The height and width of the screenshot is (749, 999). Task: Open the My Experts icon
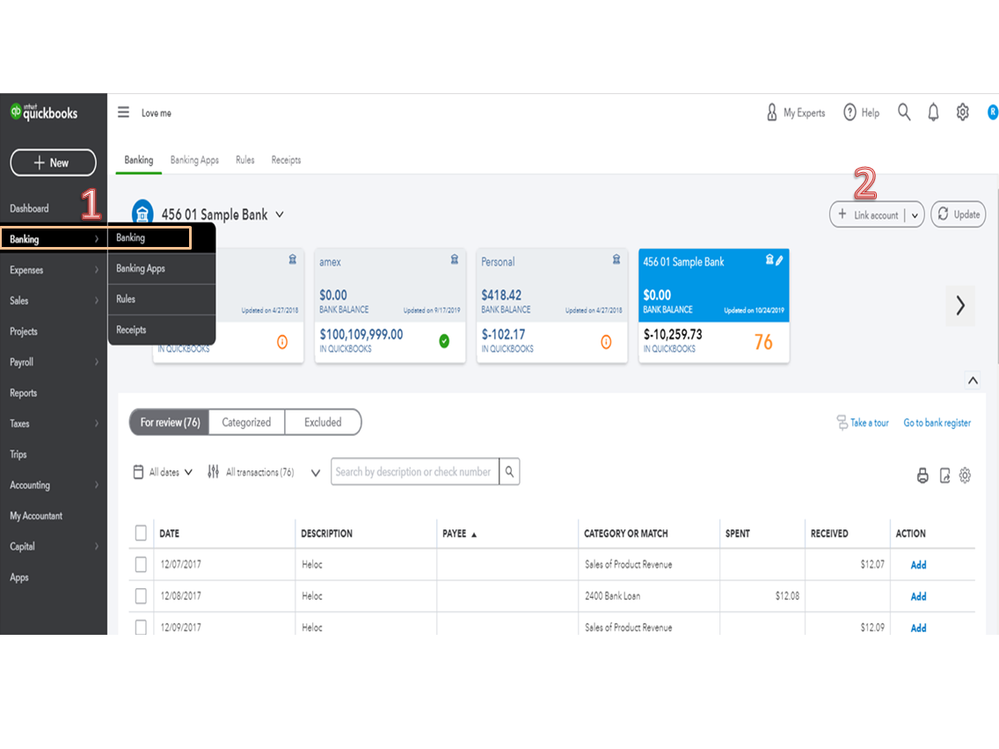(x=772, y=112)
